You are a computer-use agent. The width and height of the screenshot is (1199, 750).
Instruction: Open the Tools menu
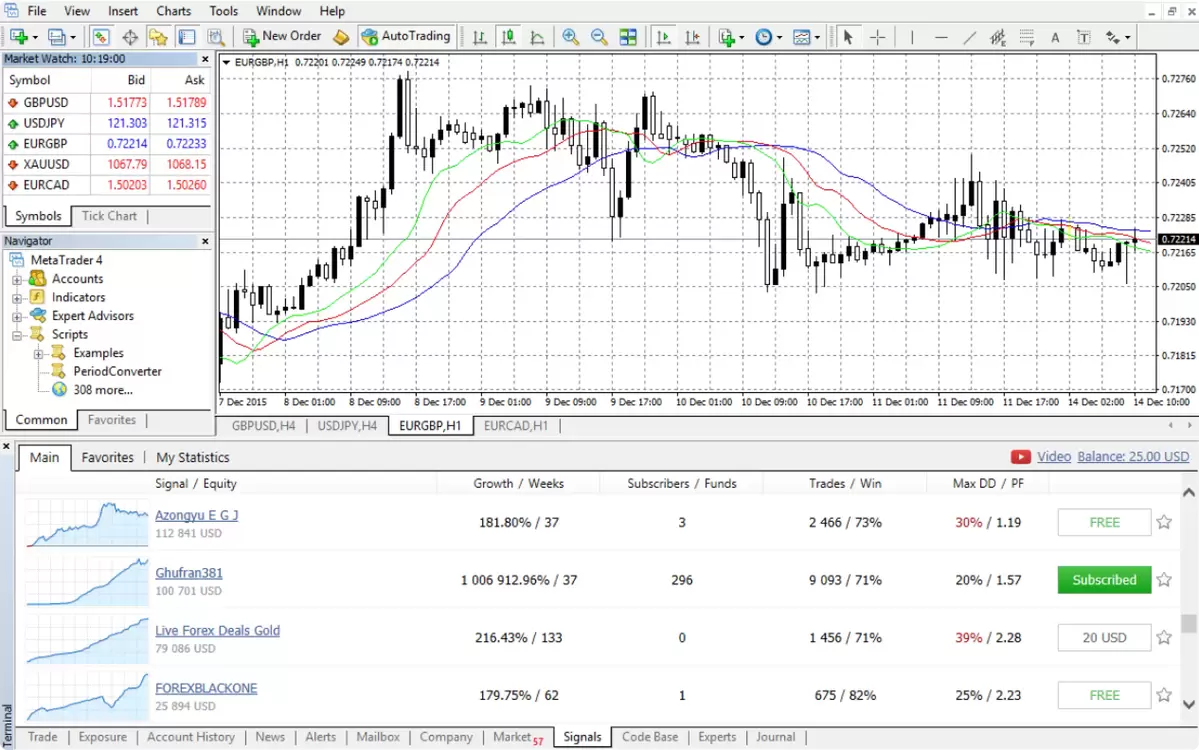[223, 11]
